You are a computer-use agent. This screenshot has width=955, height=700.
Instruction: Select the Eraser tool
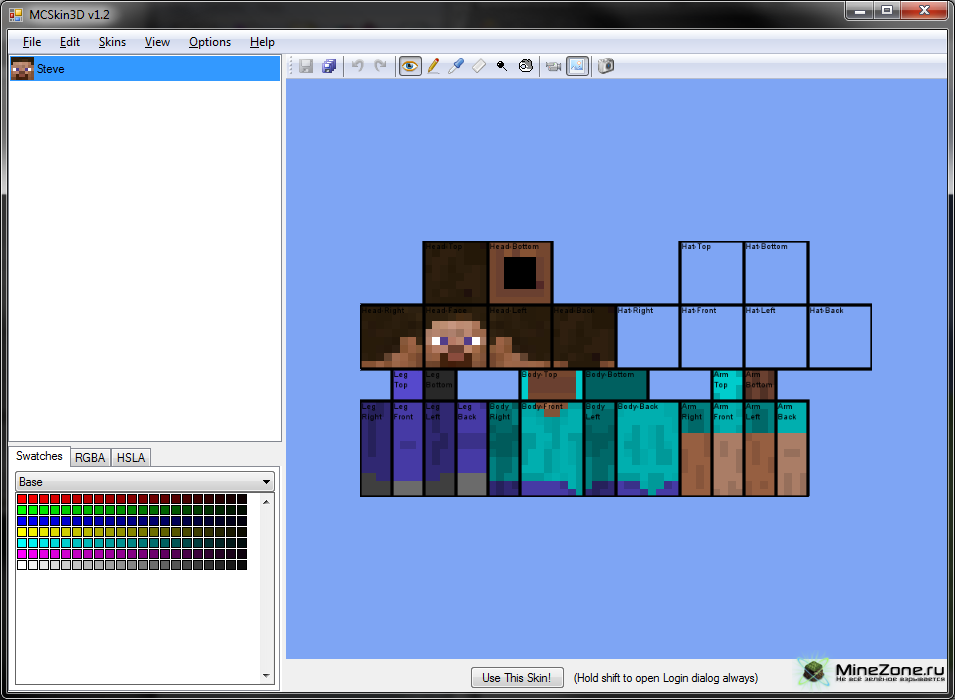point(479,66)
